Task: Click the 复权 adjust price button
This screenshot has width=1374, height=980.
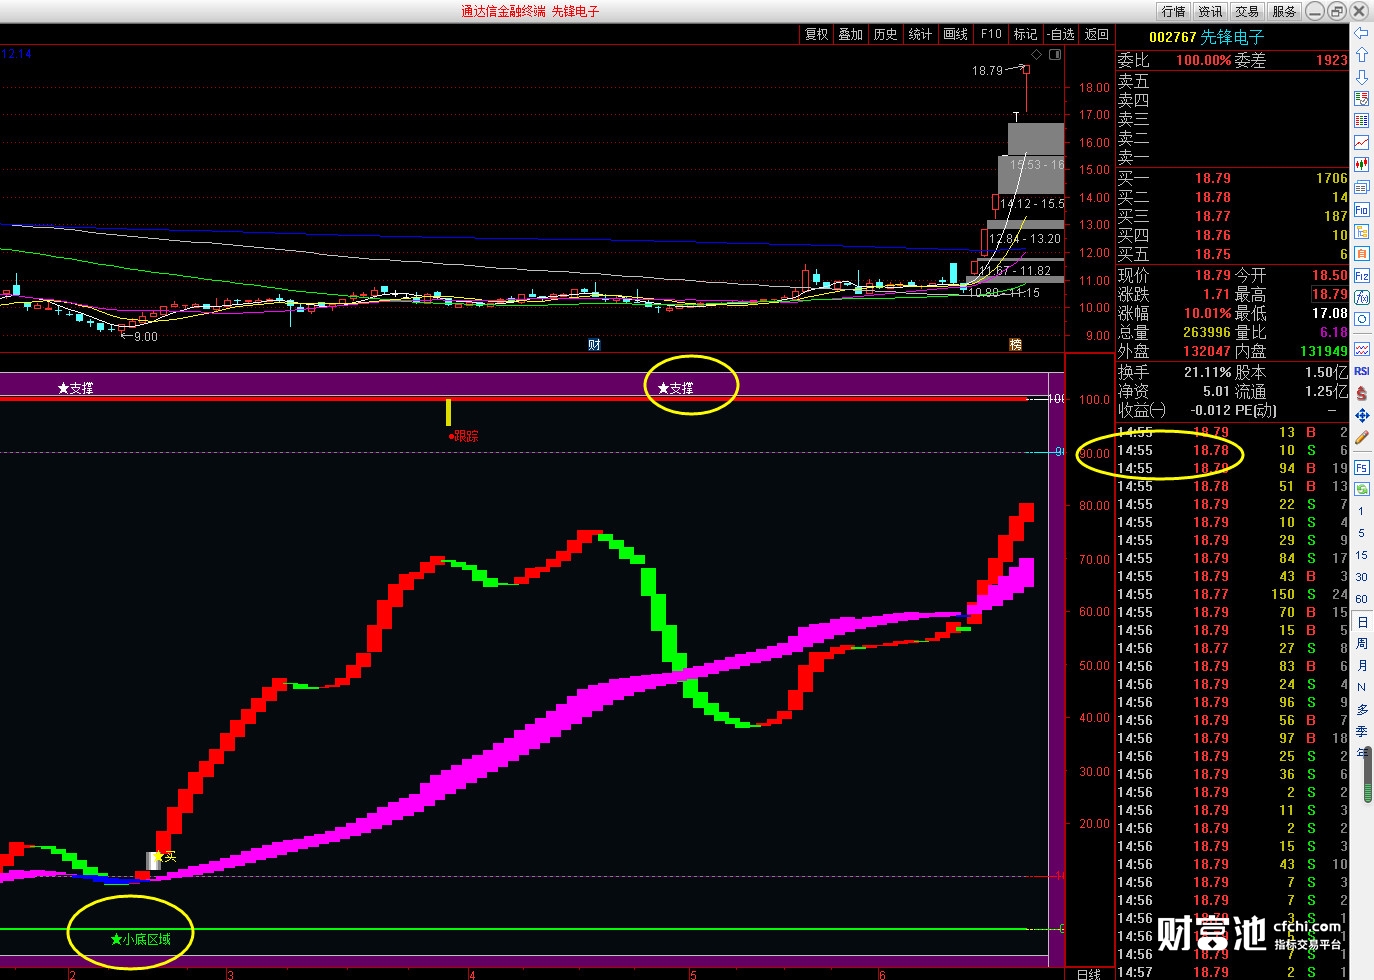Action: (x=817, y=34)
